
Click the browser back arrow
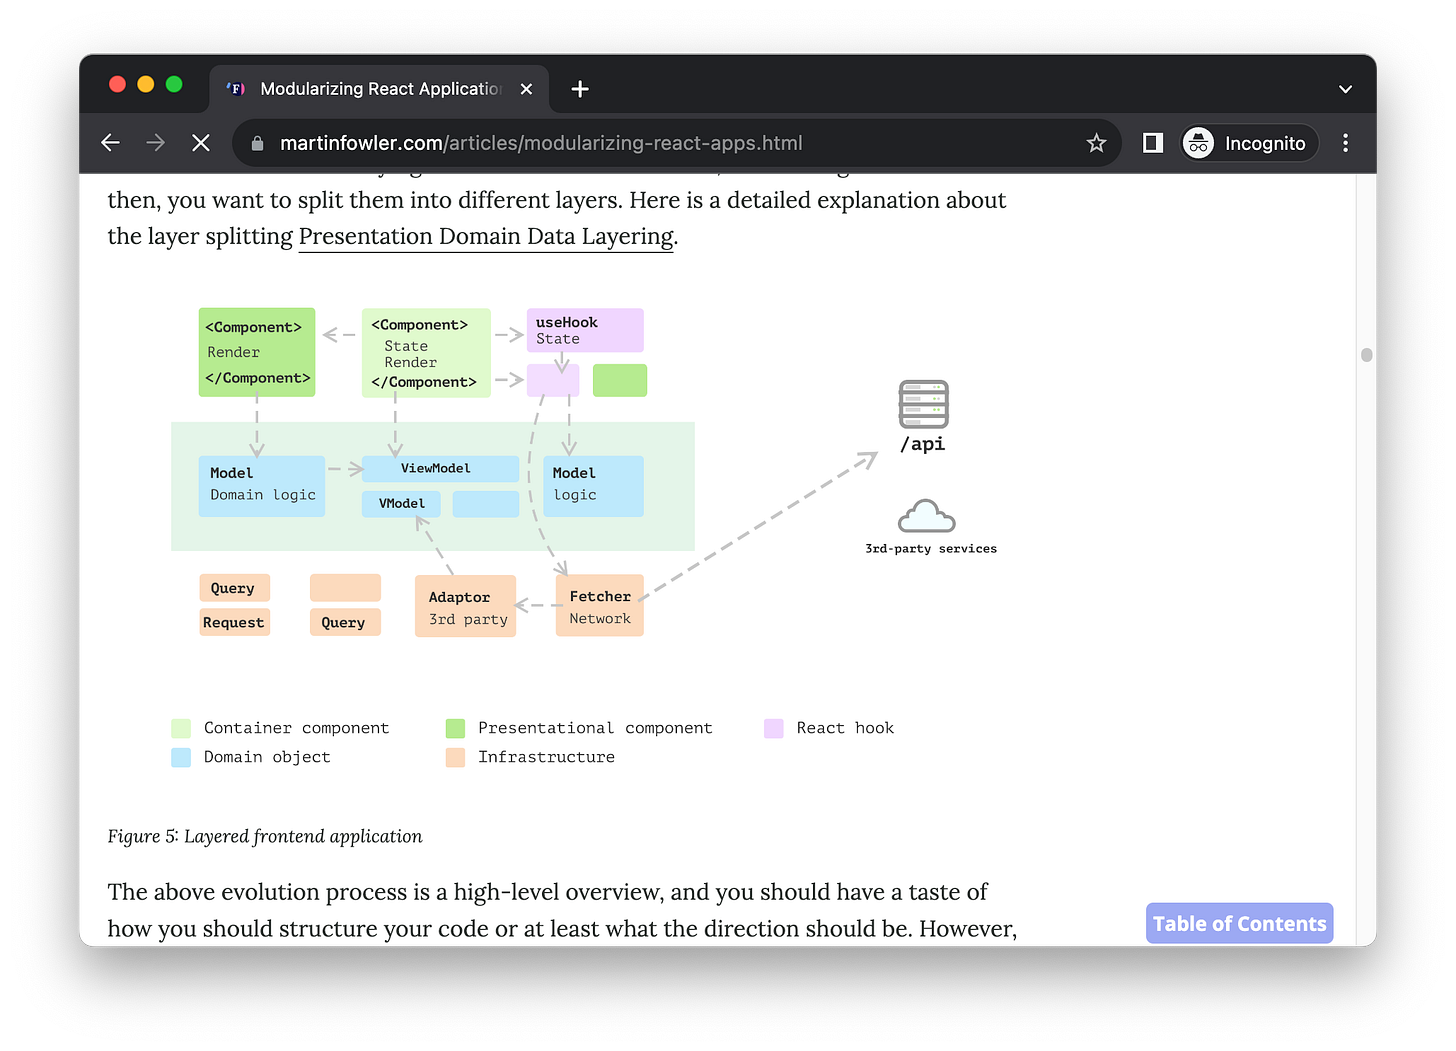[x=111, y=143]
